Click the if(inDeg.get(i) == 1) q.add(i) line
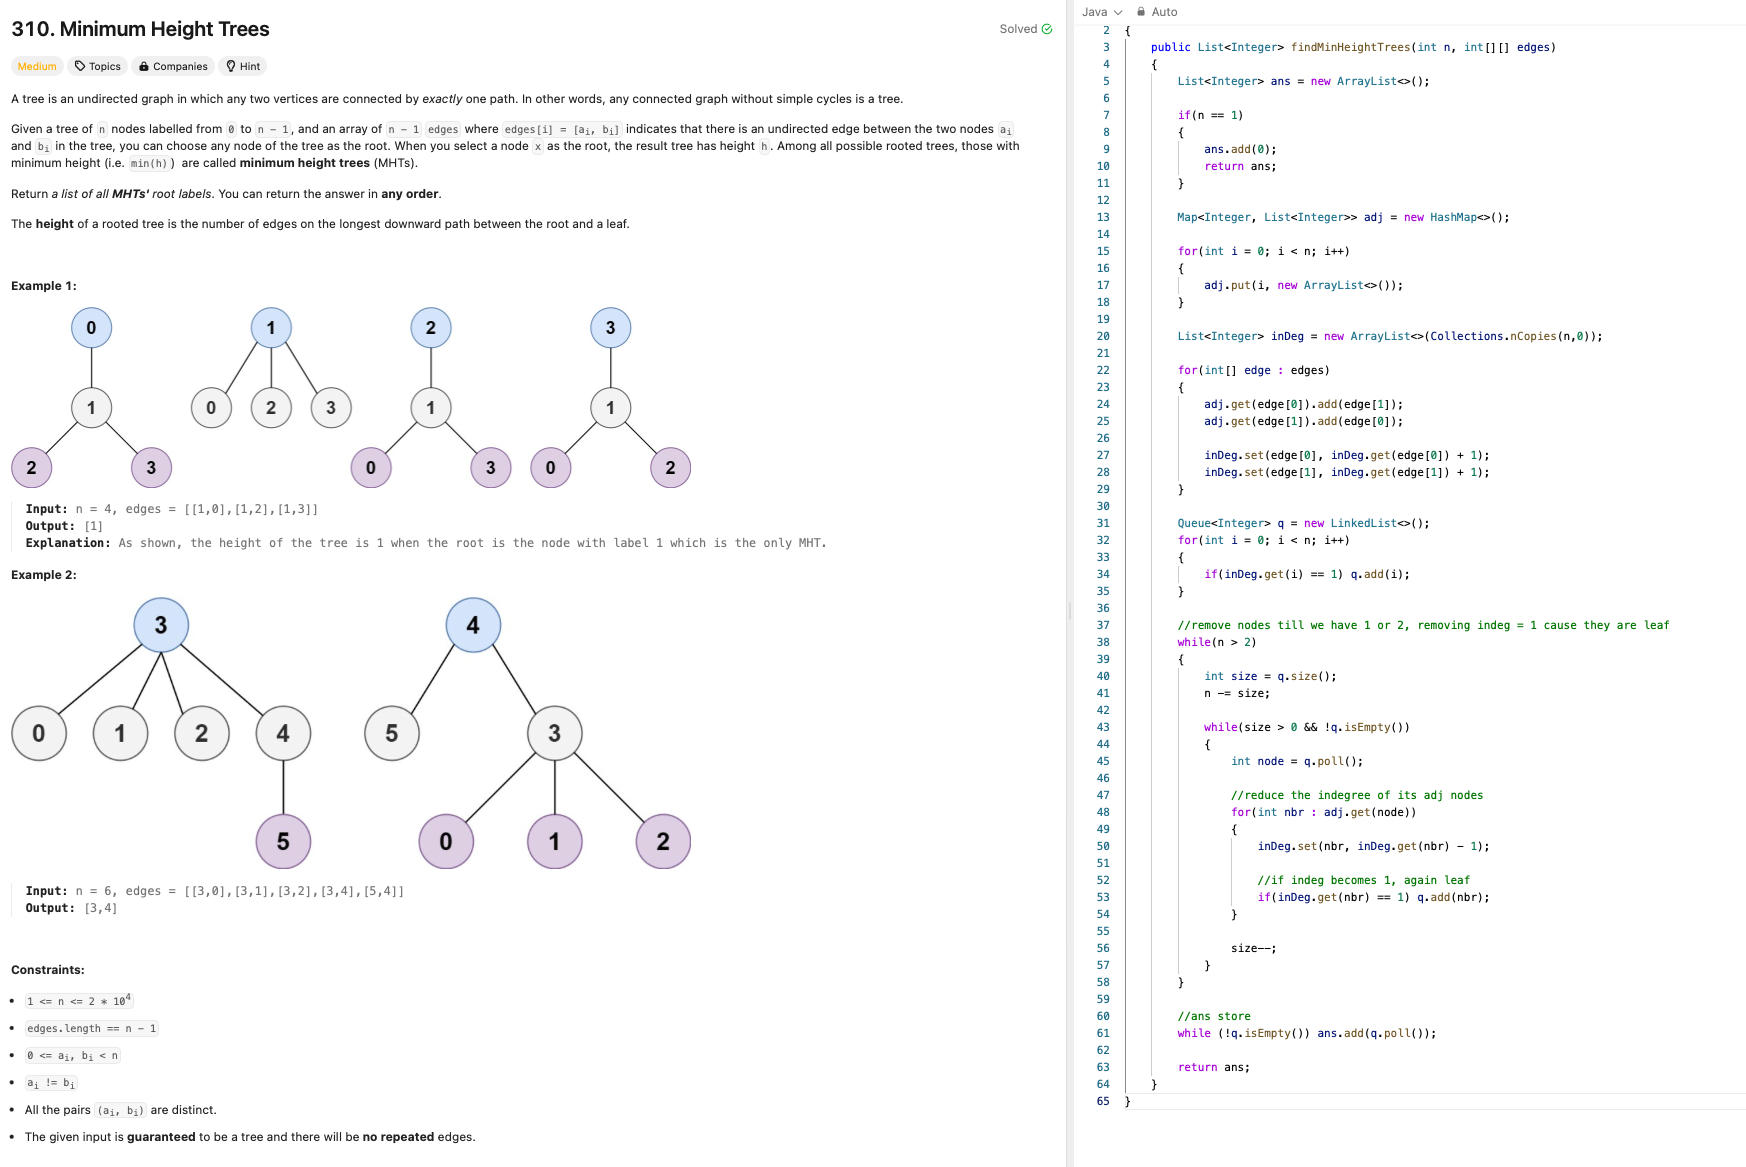The image size is (1746, 1167). [1307, 574]
